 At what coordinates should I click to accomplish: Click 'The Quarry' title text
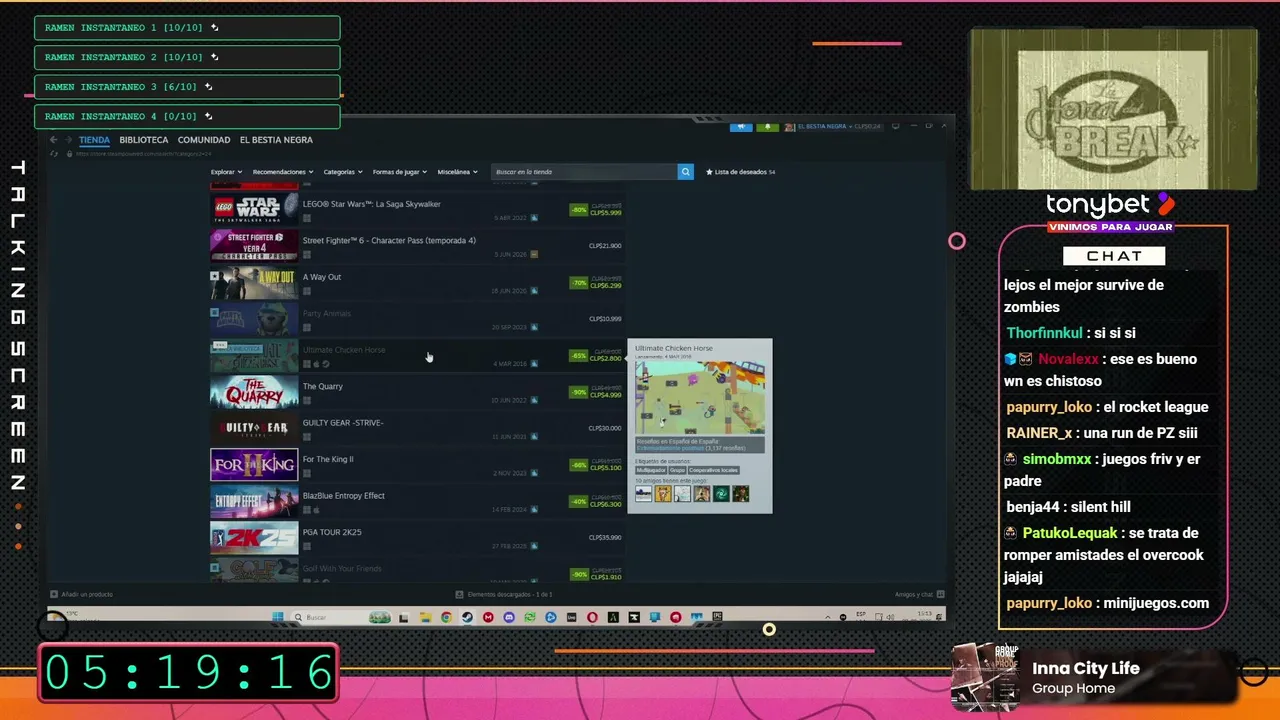[x=323, y=387]
